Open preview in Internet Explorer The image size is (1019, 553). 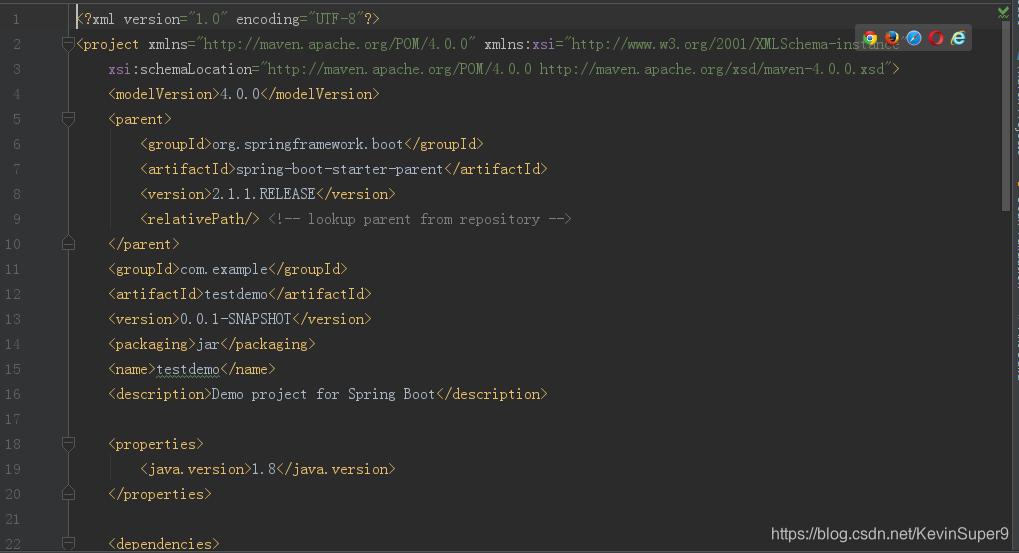958,38
